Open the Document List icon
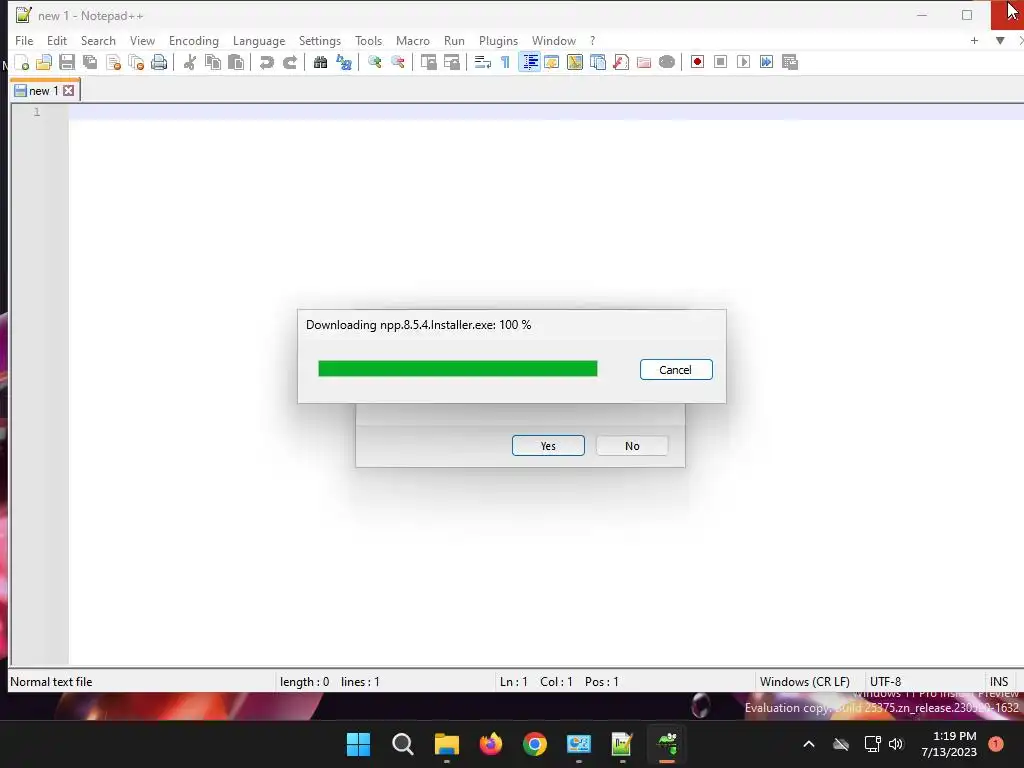 598,62
